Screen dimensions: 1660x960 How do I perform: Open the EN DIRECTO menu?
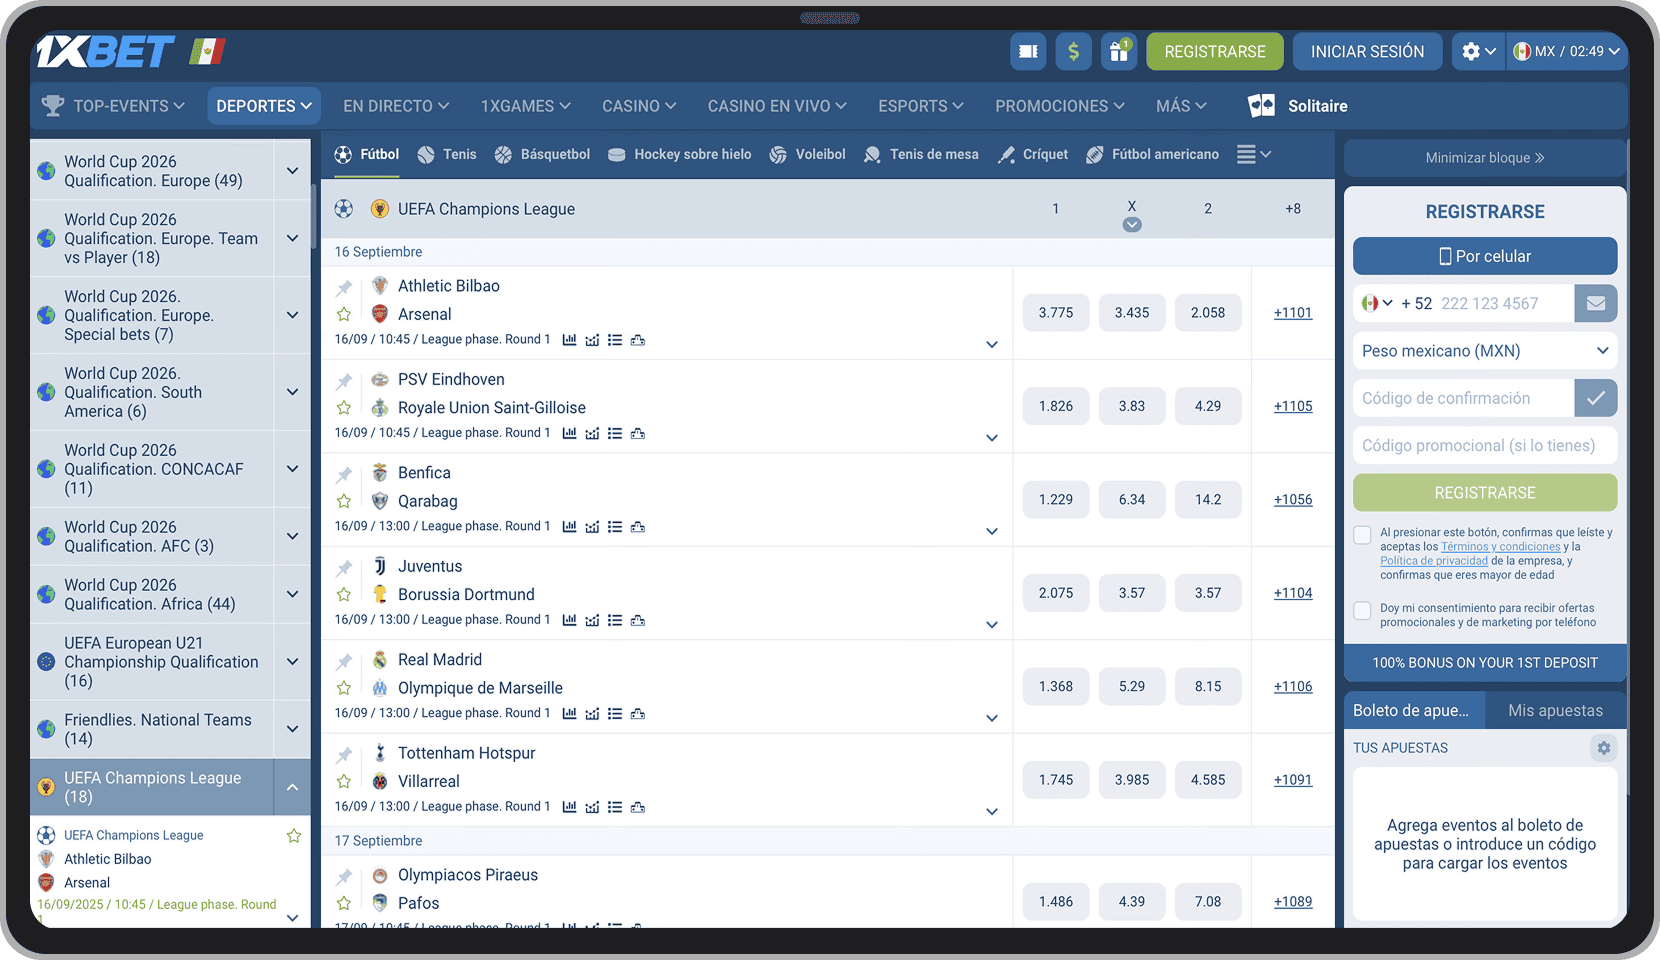396,106
